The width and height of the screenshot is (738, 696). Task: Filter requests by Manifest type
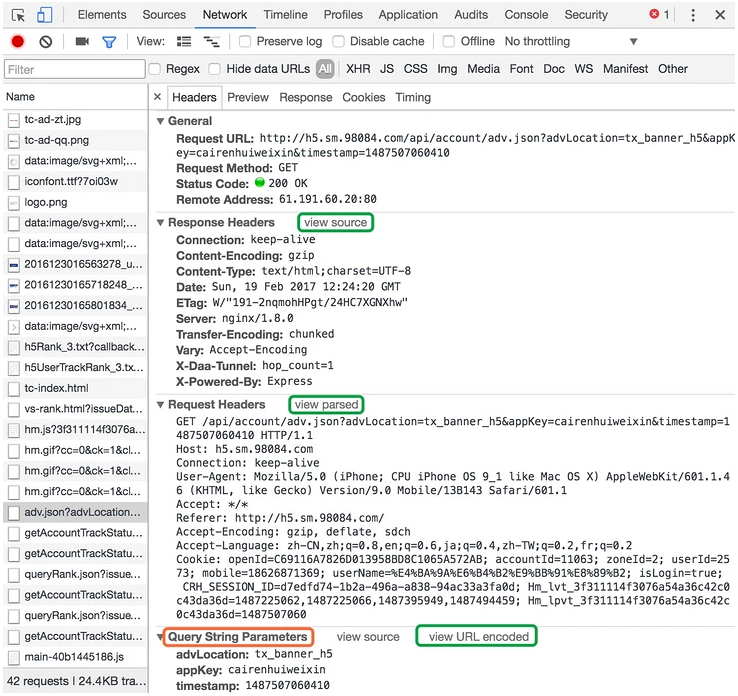point(626,69)
